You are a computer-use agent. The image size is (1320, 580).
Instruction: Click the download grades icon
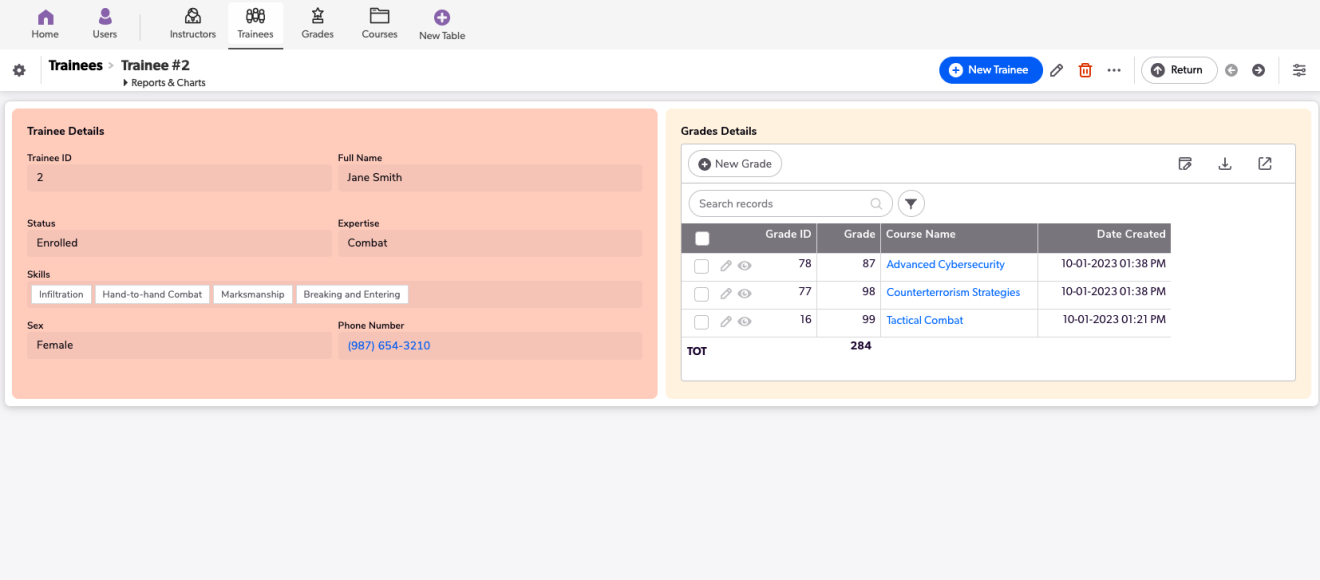click(x=1224, y=164)
